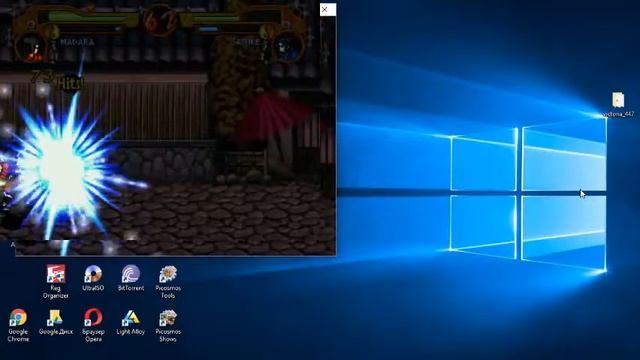Select the Picosmos Tools shortcut

point(168,282)
